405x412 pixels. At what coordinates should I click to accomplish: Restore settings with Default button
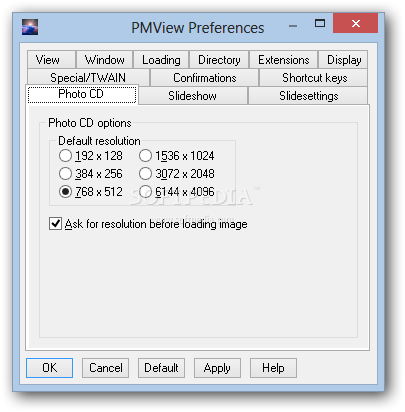point(161,368)
